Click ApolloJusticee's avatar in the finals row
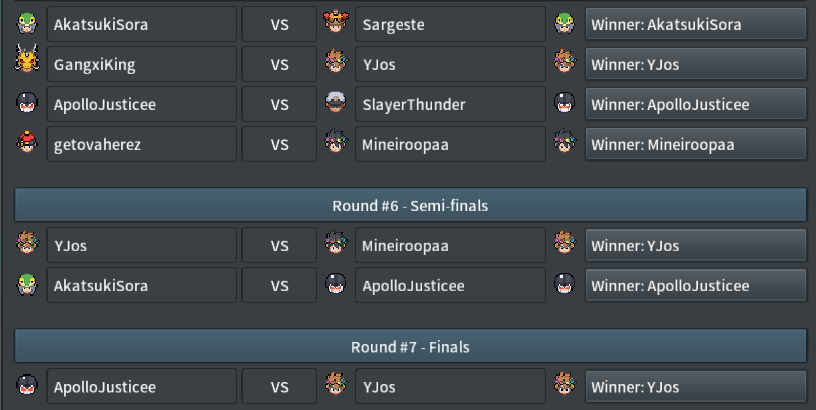Screen dimensions: 816x410 27,386
